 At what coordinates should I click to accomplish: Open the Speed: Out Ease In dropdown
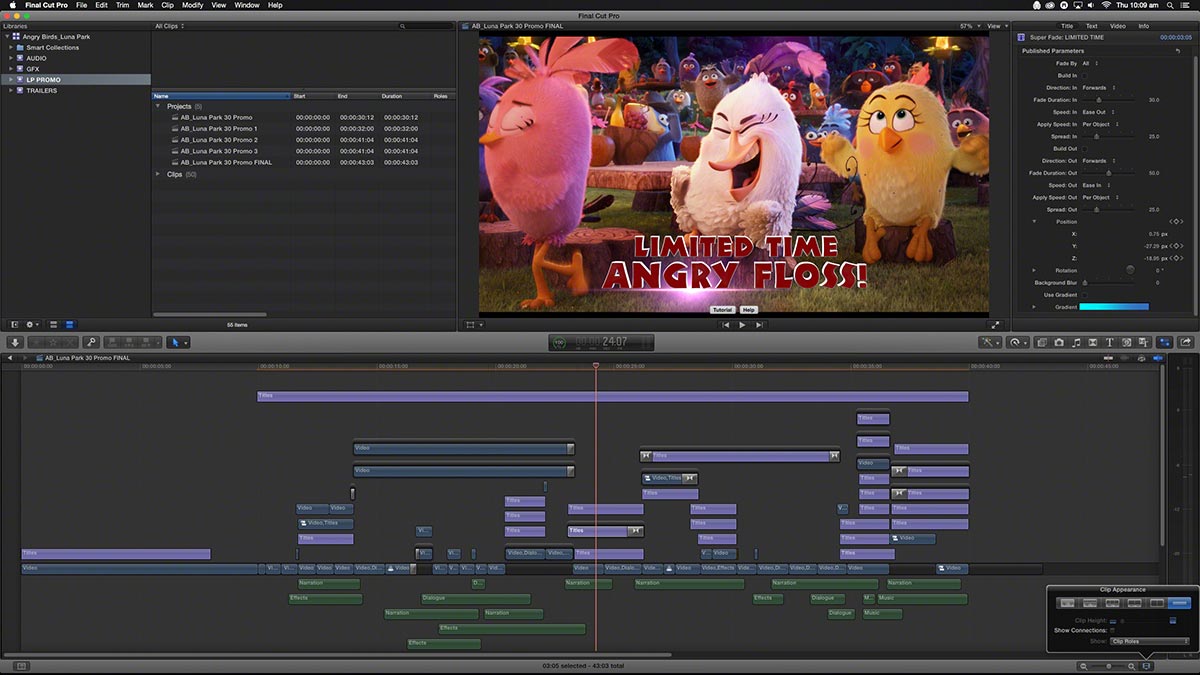point(1094,185)
